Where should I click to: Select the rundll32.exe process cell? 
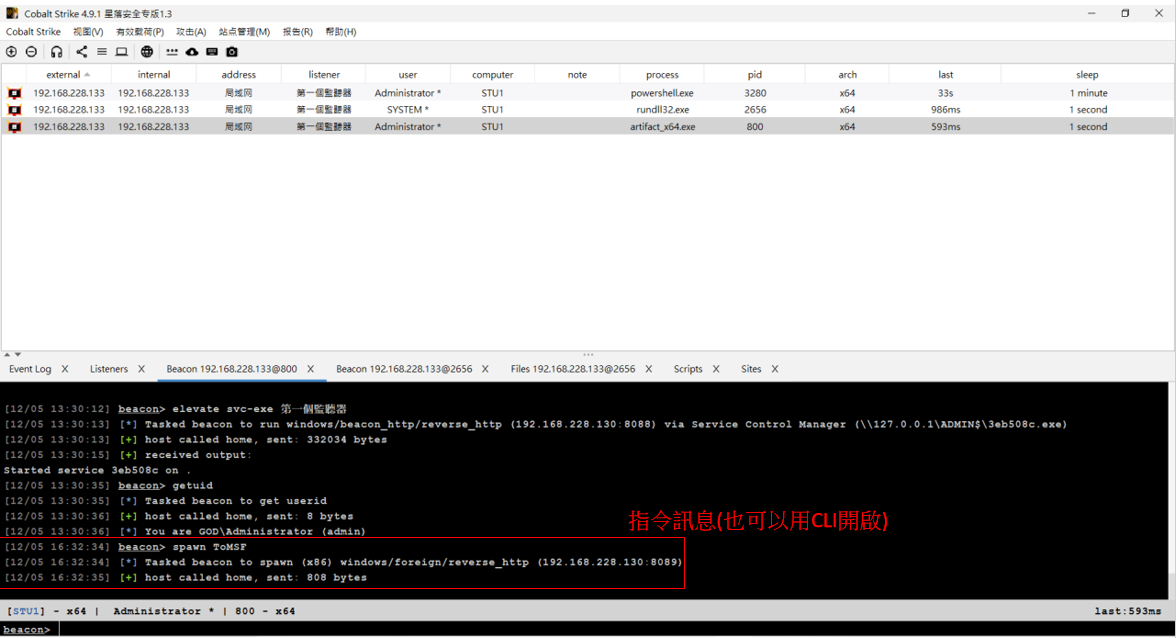click(662, 109)
